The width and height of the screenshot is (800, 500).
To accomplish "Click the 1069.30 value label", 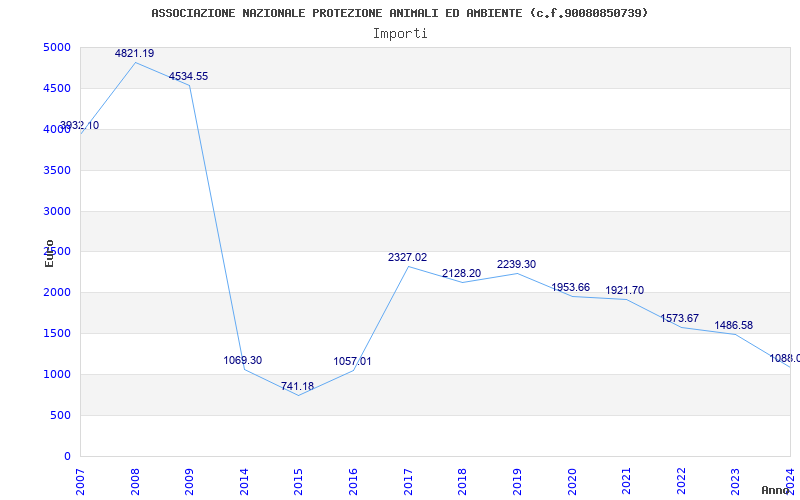I will [x=242, y=361].
